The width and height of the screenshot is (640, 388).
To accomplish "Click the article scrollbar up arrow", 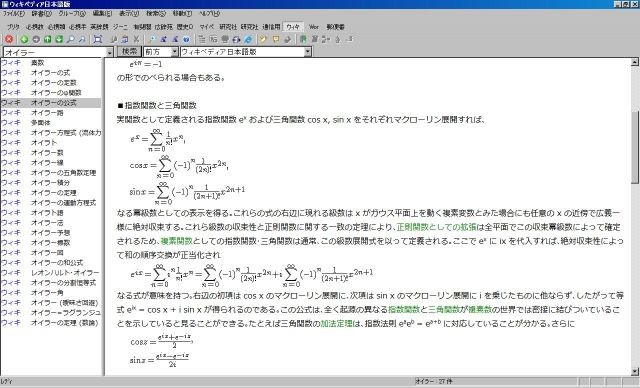I will [635, 62].
